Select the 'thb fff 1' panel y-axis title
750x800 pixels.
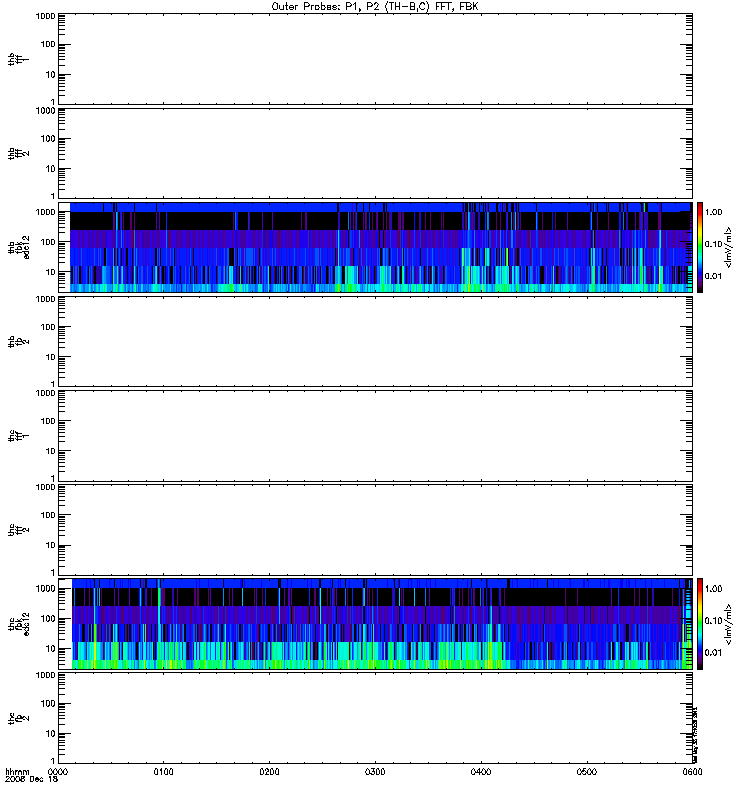(x=18, y=59)
